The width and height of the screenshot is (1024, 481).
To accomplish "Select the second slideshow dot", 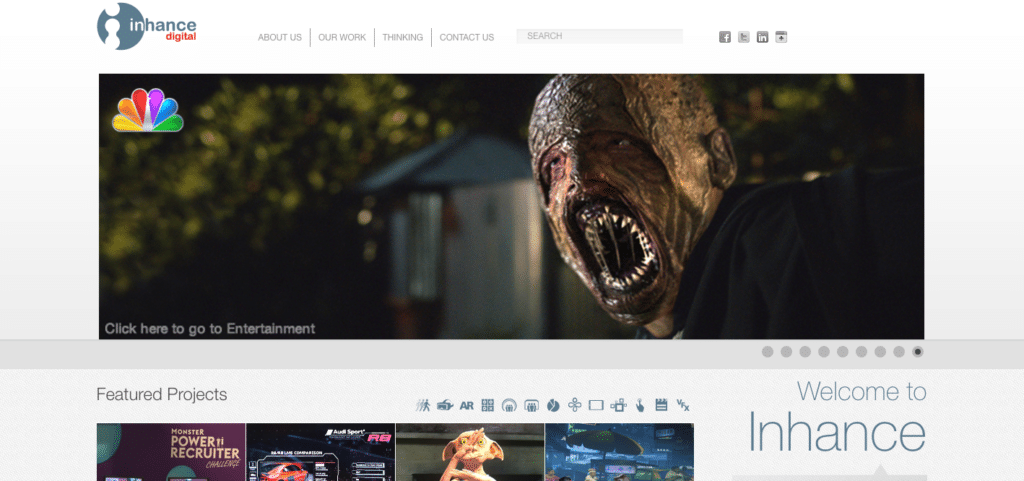I will tap(786, 352).
